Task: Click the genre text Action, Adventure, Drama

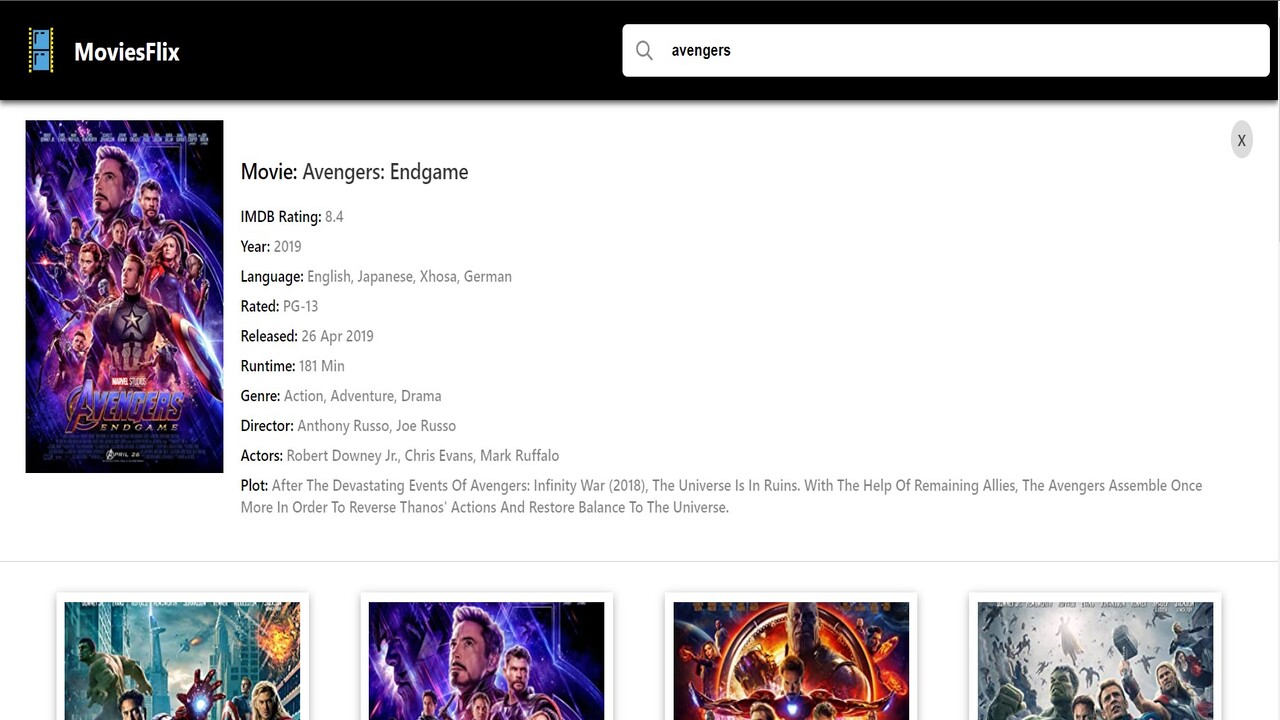Action: click(x=362, y=396)
